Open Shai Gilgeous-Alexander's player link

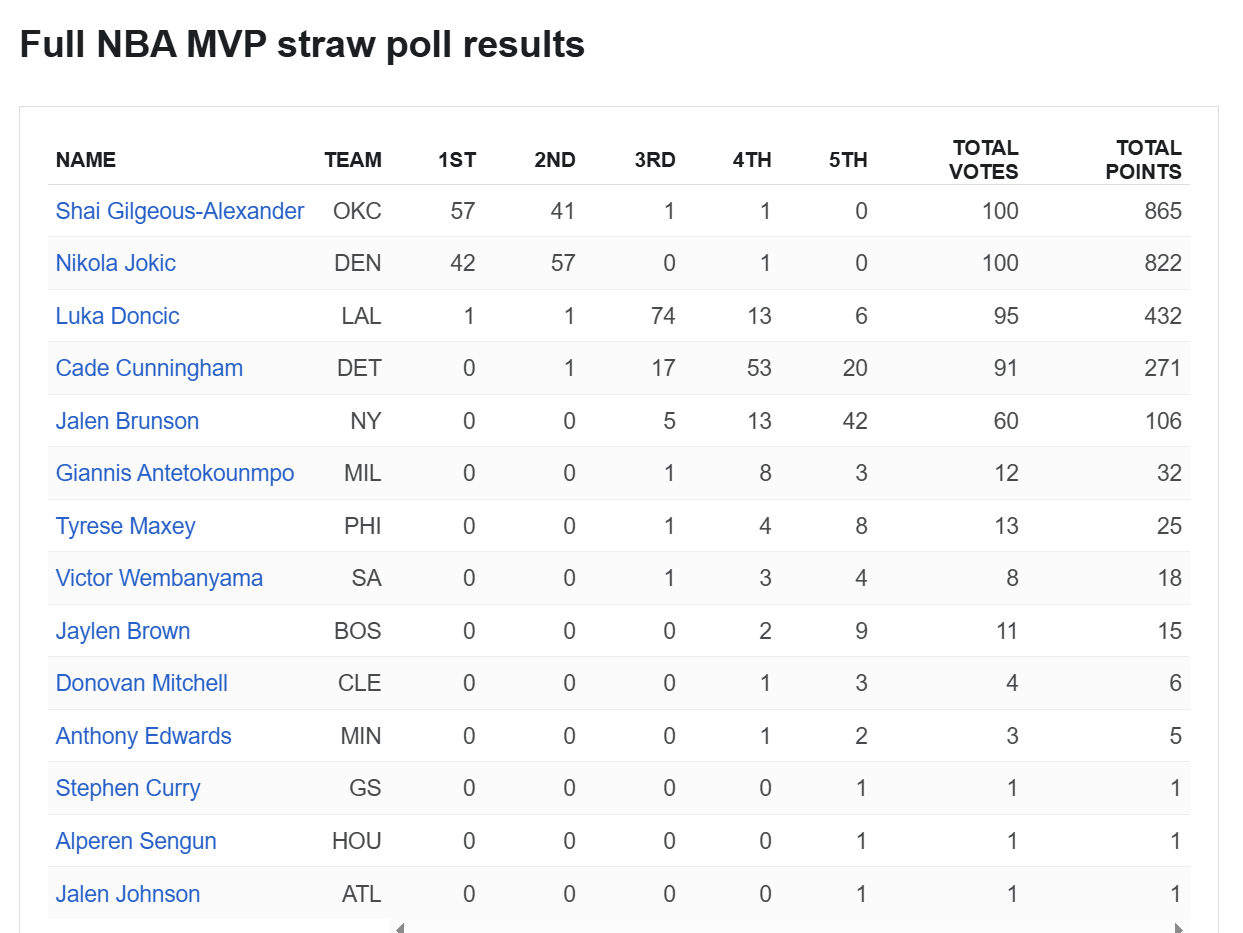tap(180, 211)
